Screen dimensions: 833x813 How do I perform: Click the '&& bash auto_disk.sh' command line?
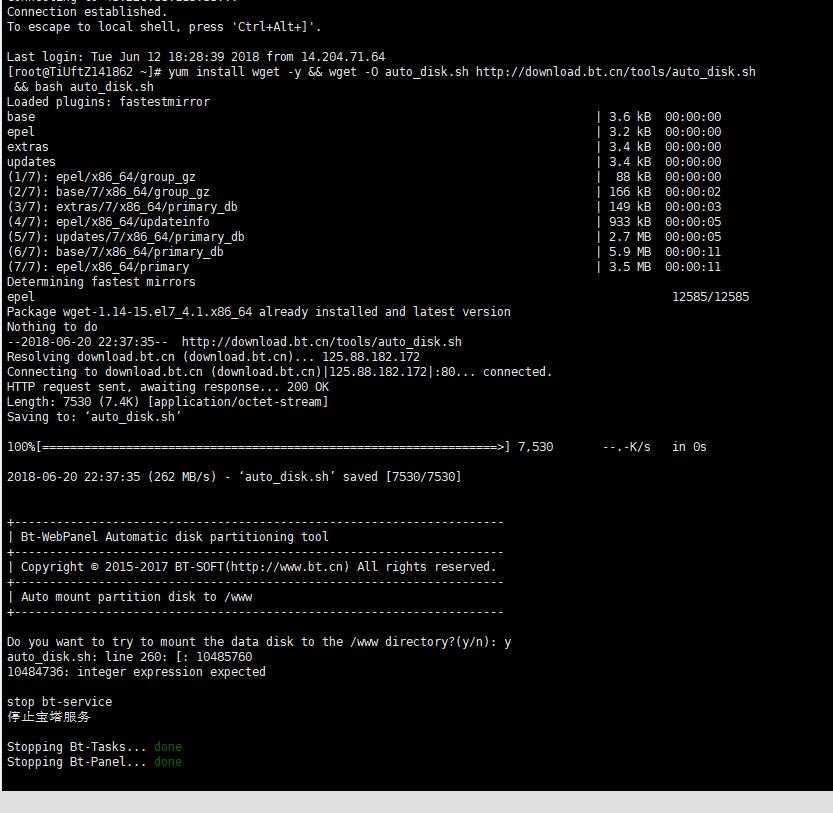point(84,87)
